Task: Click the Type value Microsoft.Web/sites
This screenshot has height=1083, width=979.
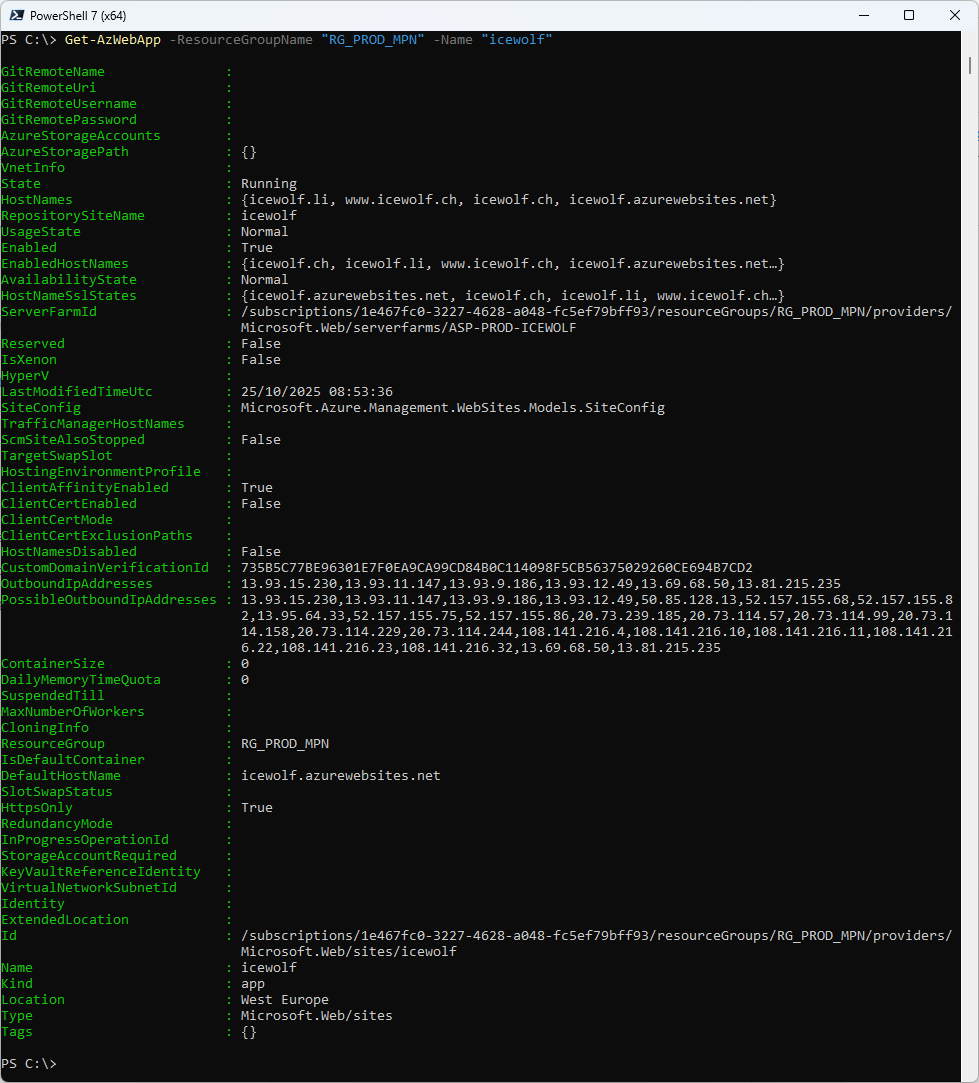Action: tap(316, 1016)
